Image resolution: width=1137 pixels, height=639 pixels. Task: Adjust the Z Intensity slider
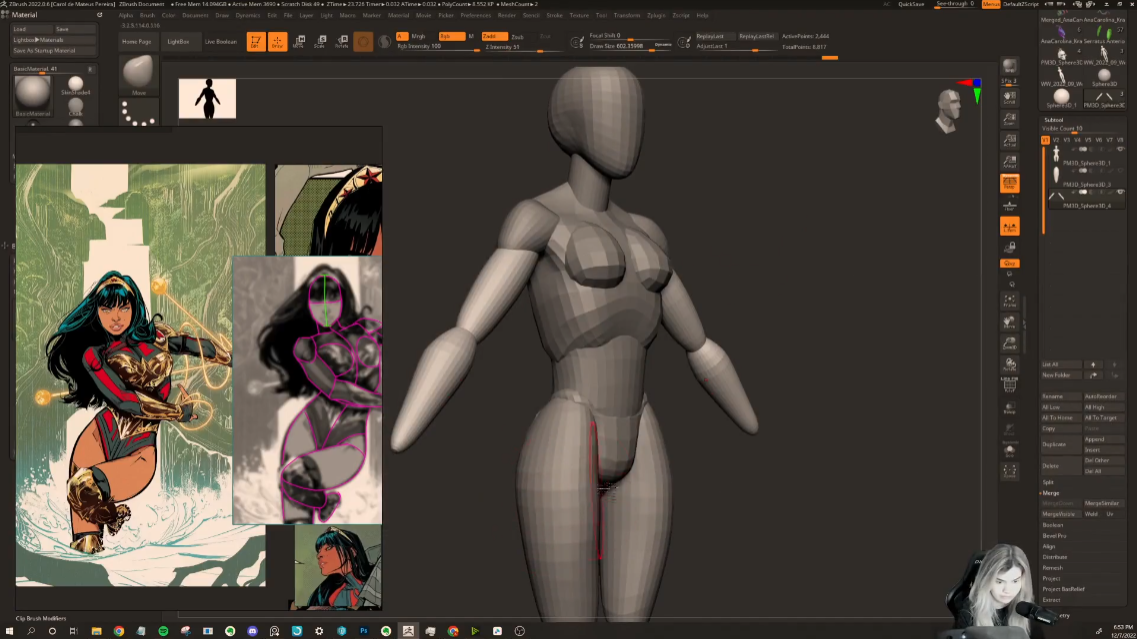tap(524, 47)
